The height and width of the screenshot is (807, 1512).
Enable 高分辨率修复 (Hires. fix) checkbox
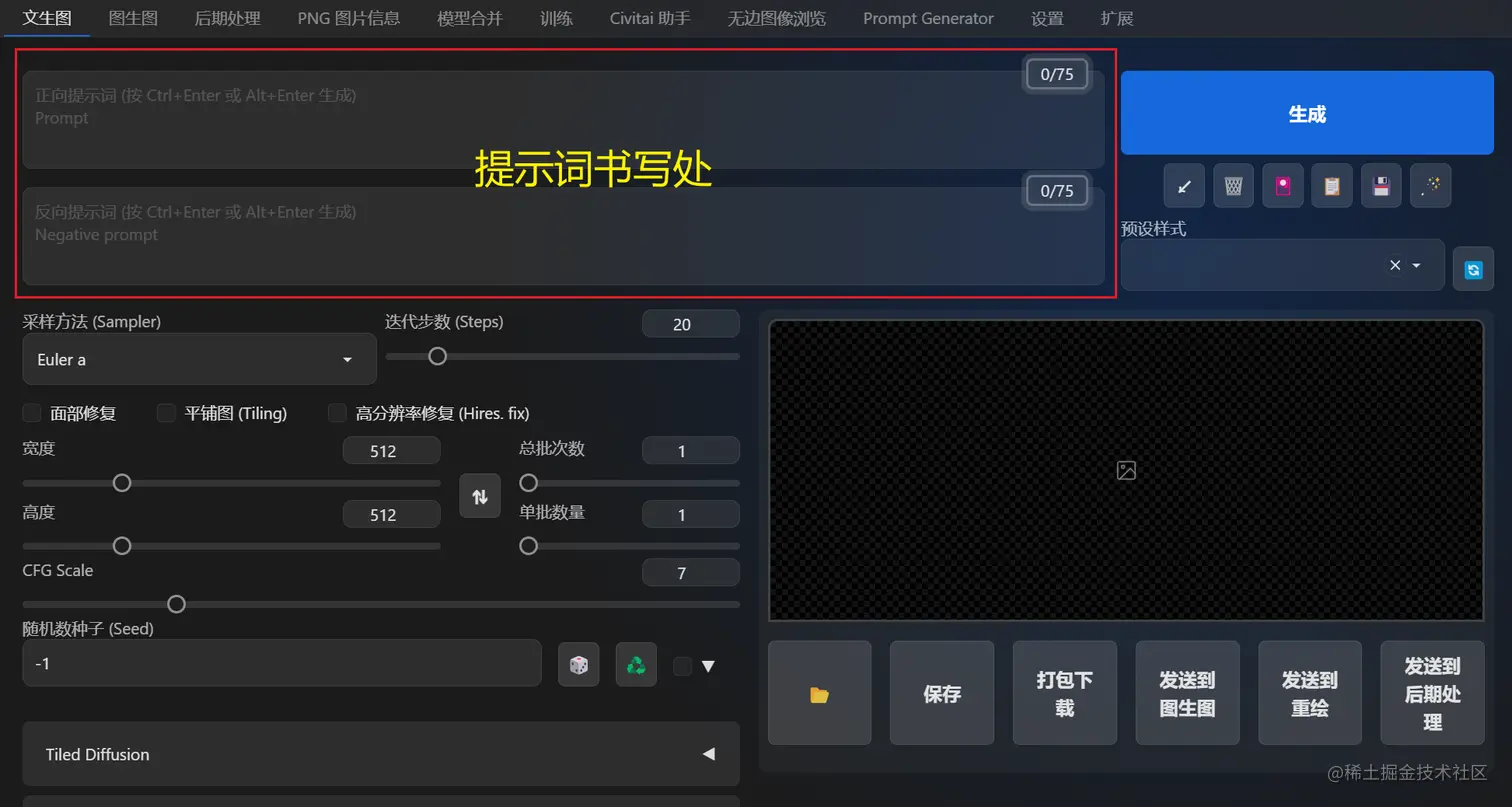pos(337,413)
